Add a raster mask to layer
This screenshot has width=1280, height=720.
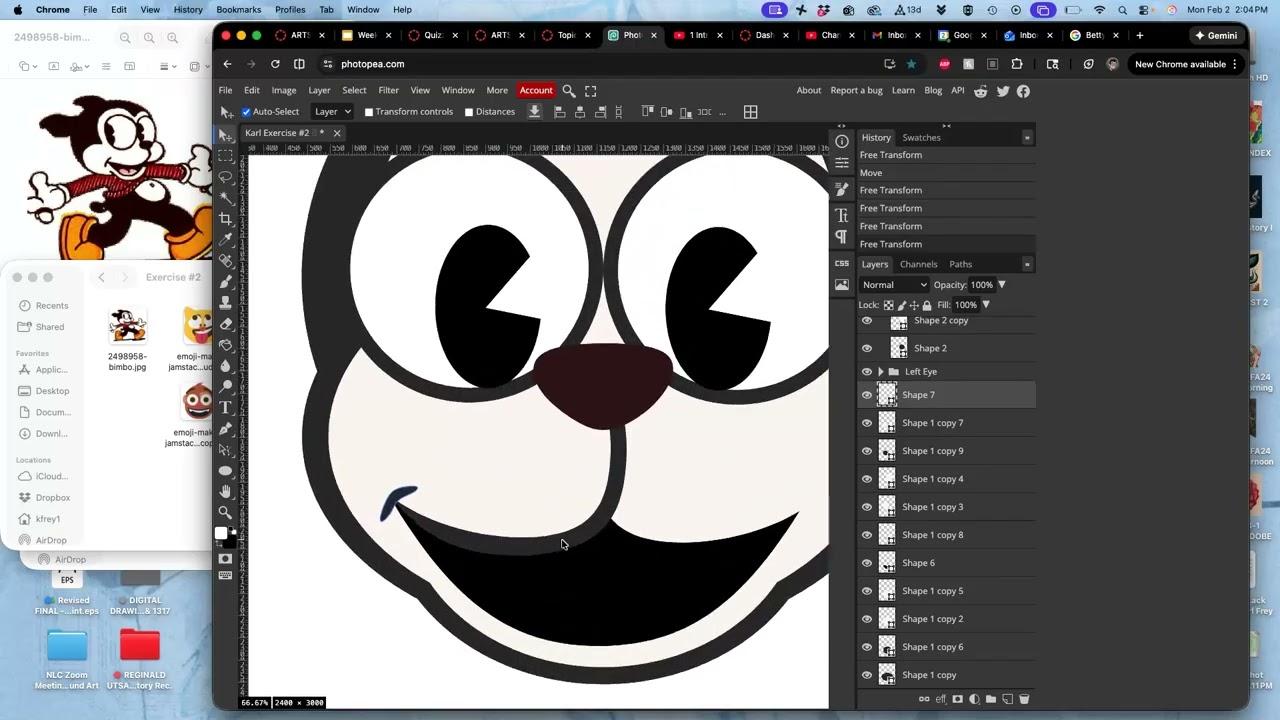(x=957, y=699)
